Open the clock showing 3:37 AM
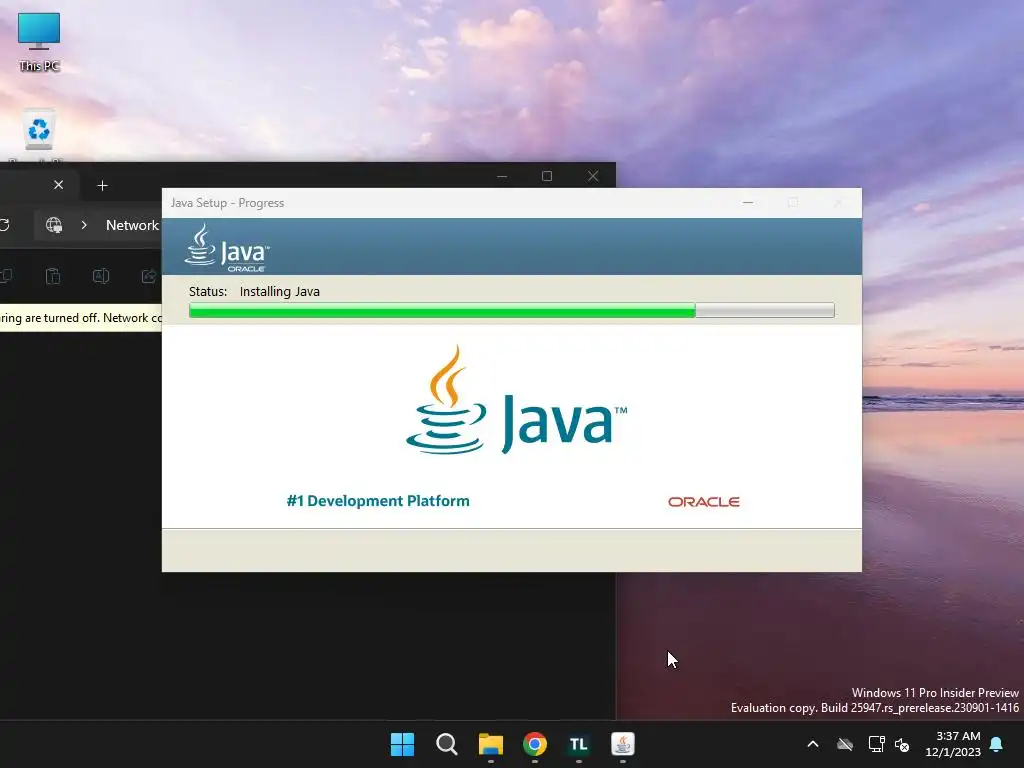The image size is (1024, 768). click(x=953, y=744)
